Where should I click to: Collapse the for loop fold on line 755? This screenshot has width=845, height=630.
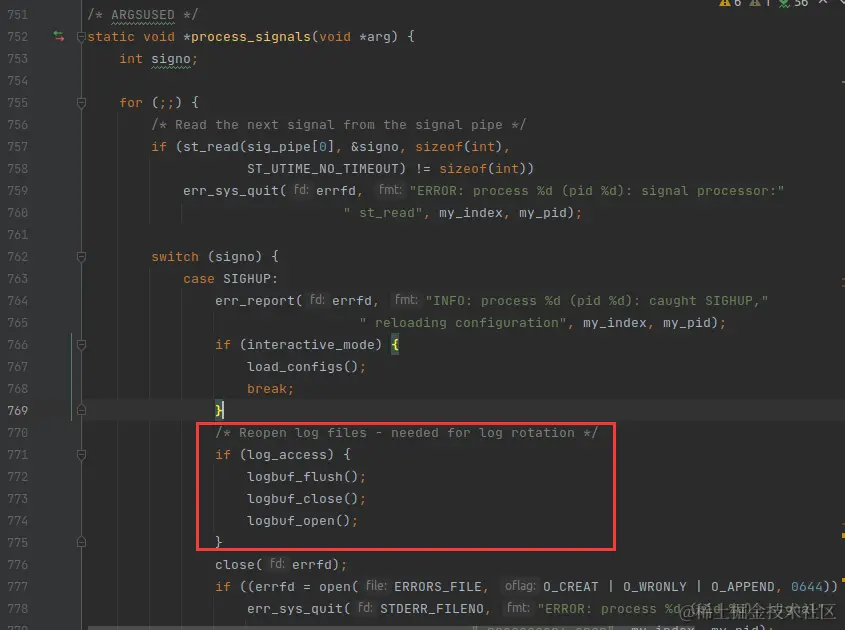81,102
